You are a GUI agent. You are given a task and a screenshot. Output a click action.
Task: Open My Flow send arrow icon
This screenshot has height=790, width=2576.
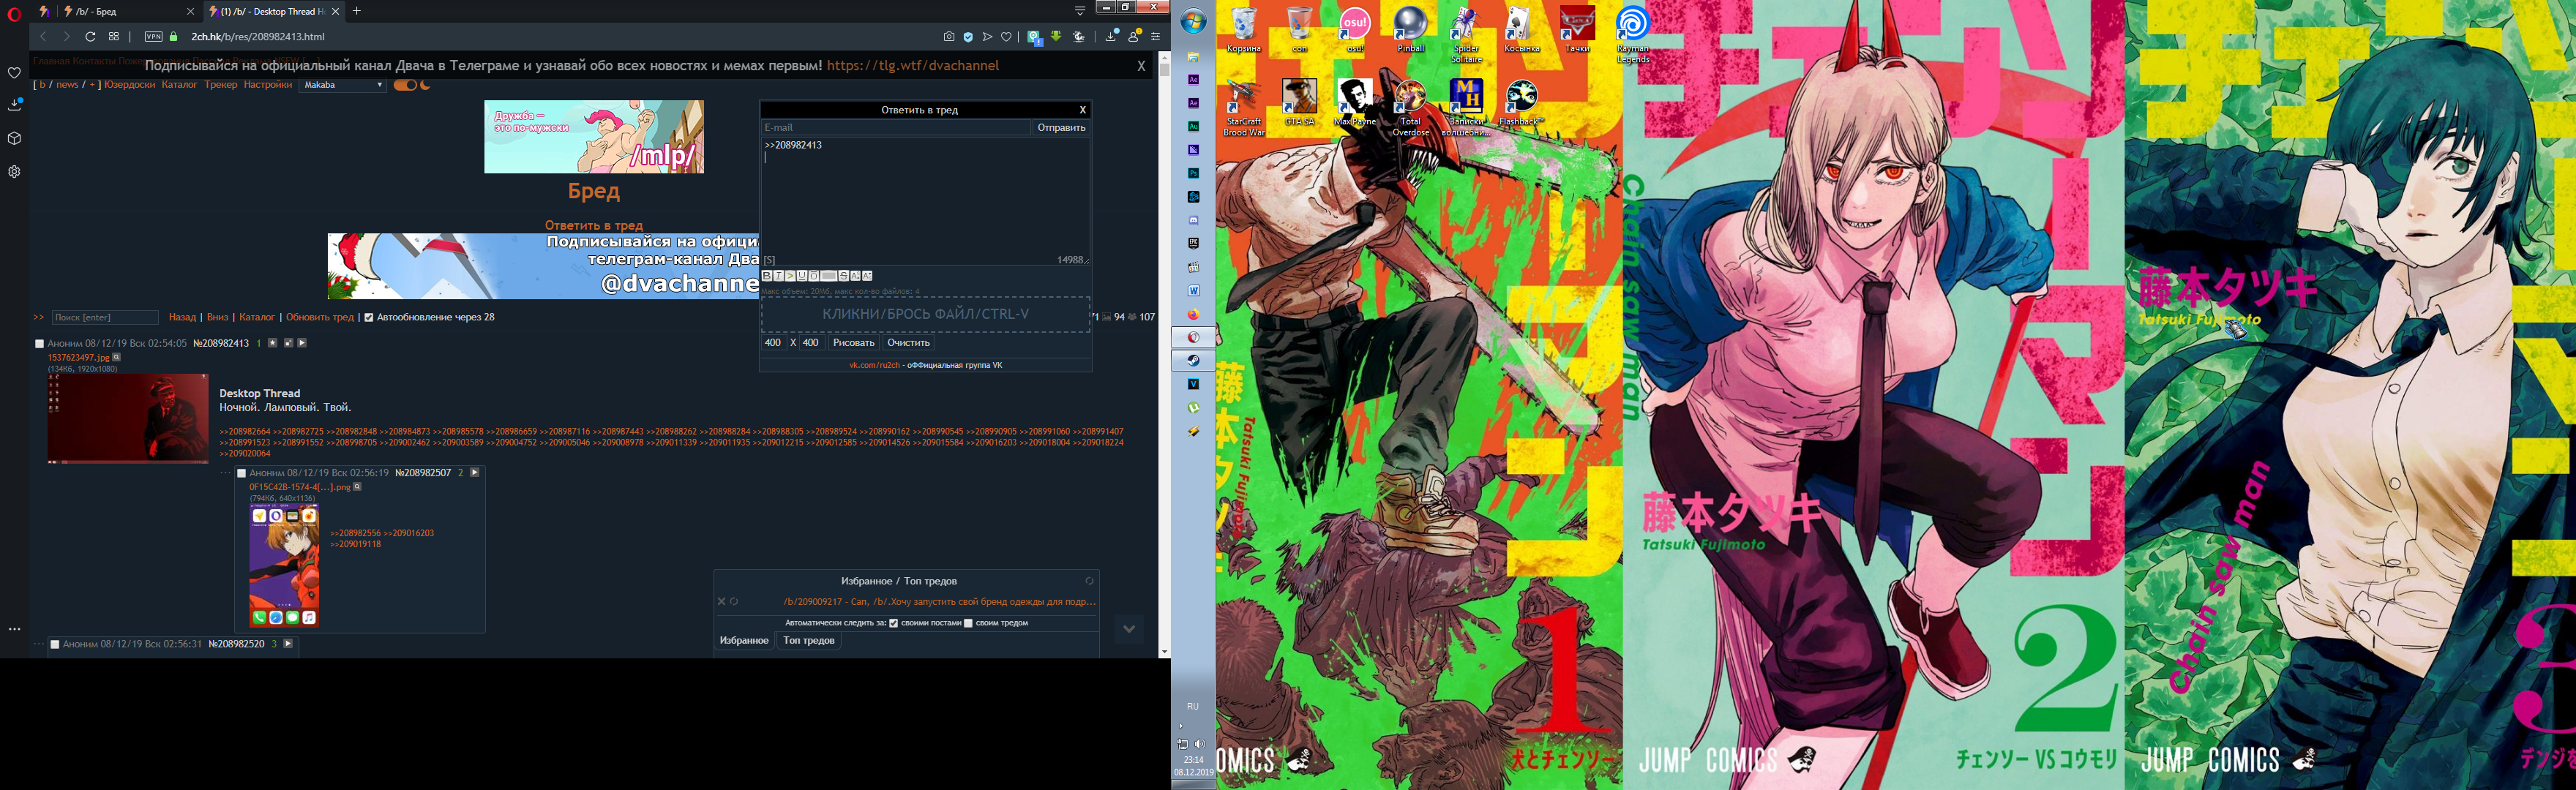coord(987,37)
